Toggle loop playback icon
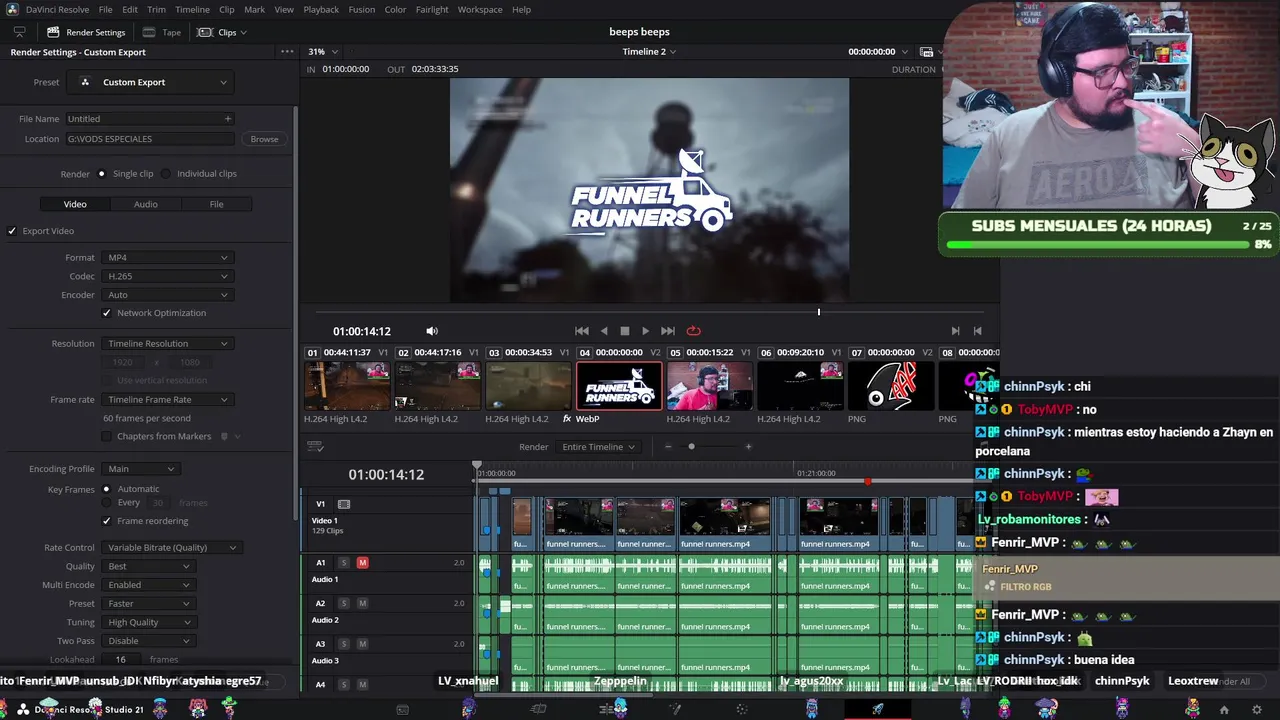 tap(693, 331)
